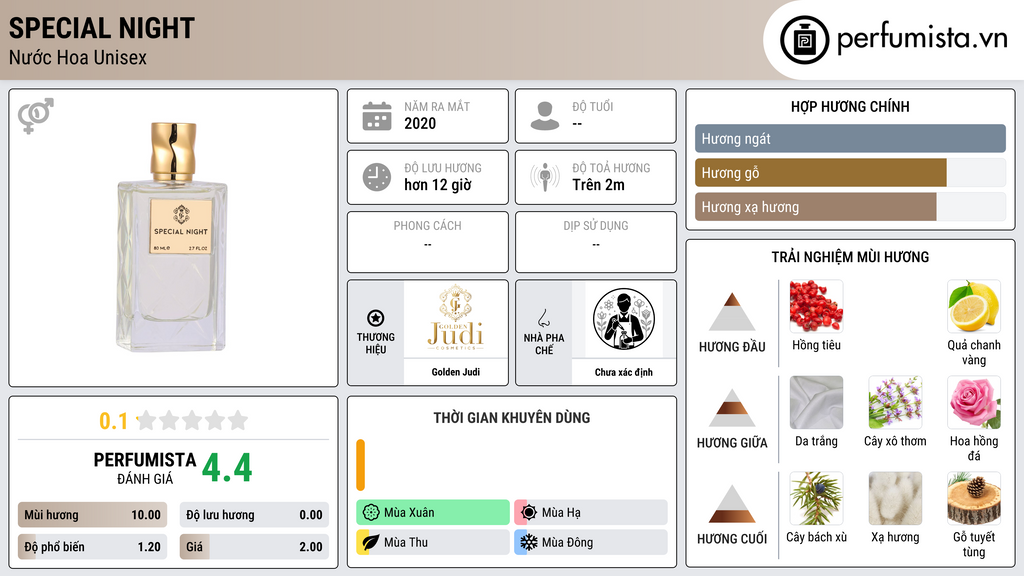The width and height of the screenshot is (1024, 576).
Task: Click the sillage icon for Độ toả hương
Action: pyautogui.click(x=545, y=176)
